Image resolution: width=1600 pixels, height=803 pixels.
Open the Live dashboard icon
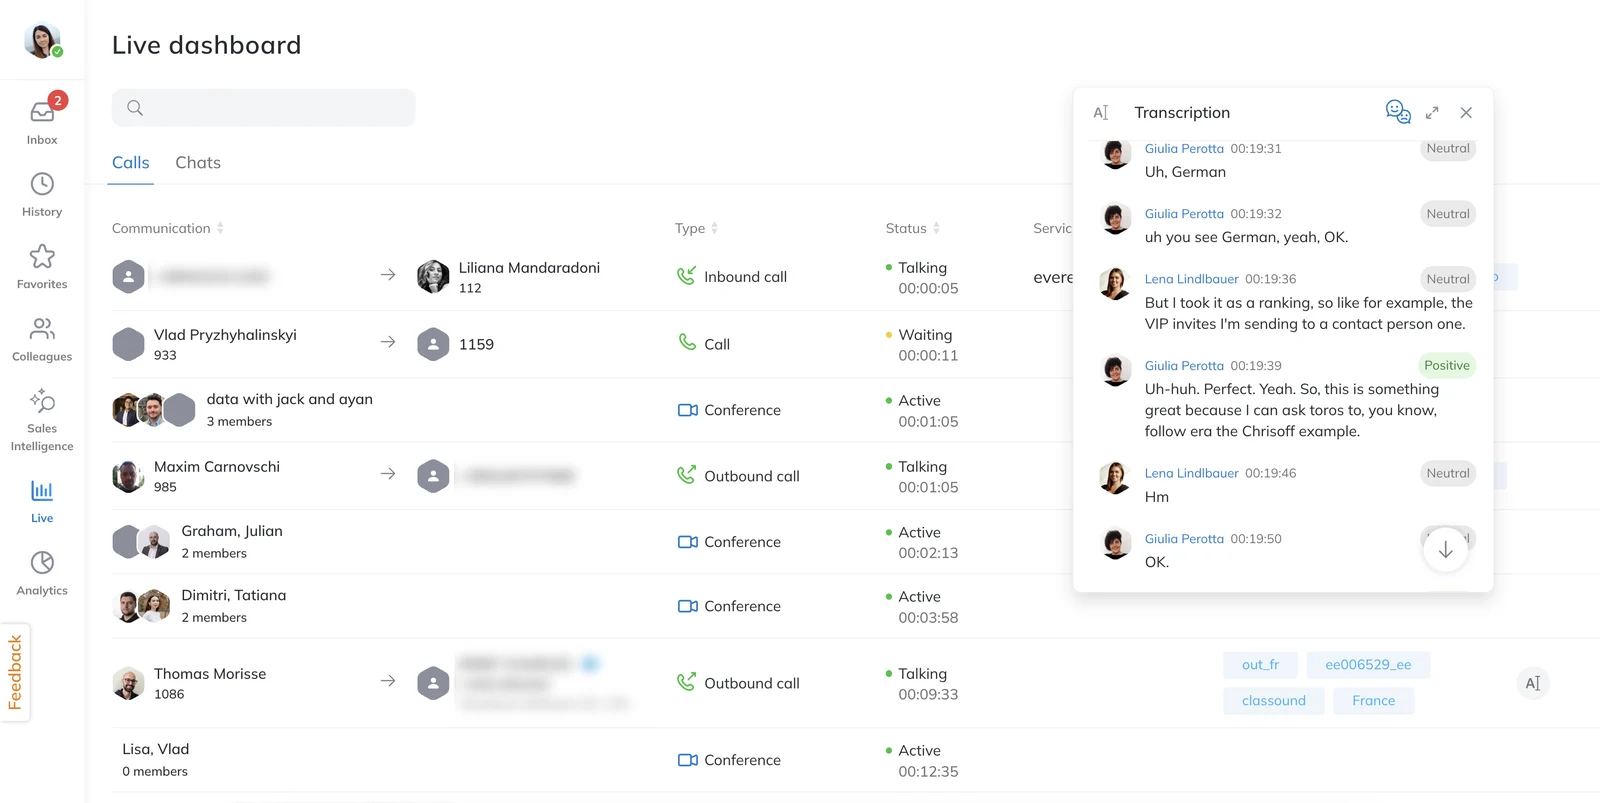tap(42, 490)
